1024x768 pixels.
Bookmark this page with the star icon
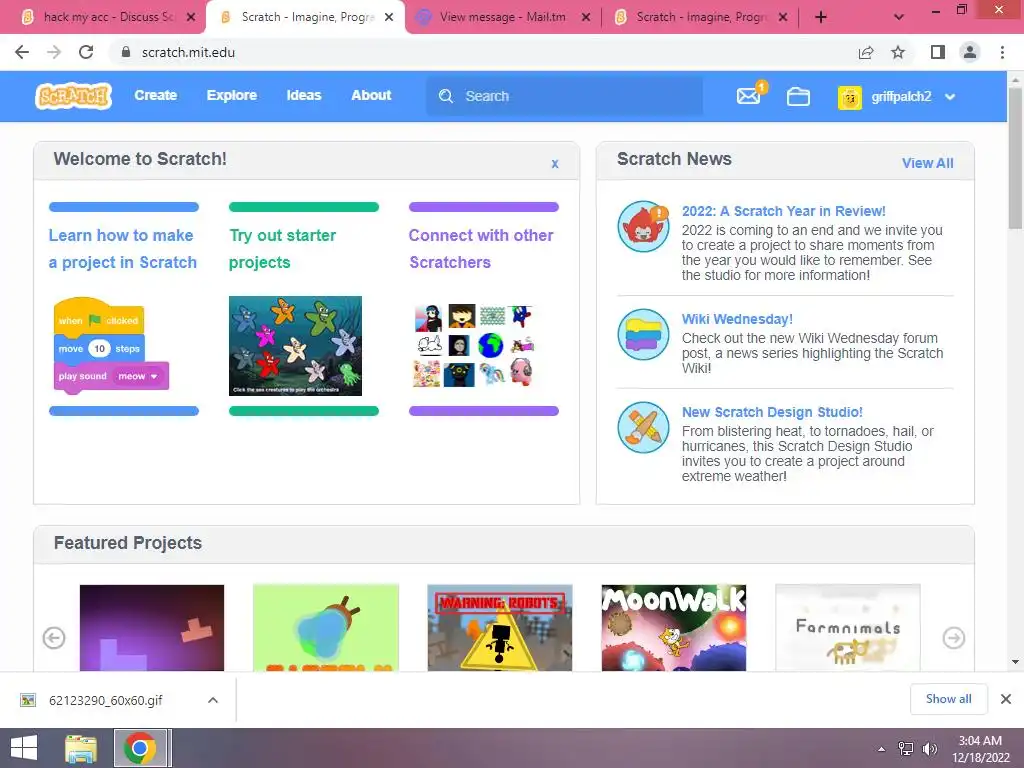[898, 52]
